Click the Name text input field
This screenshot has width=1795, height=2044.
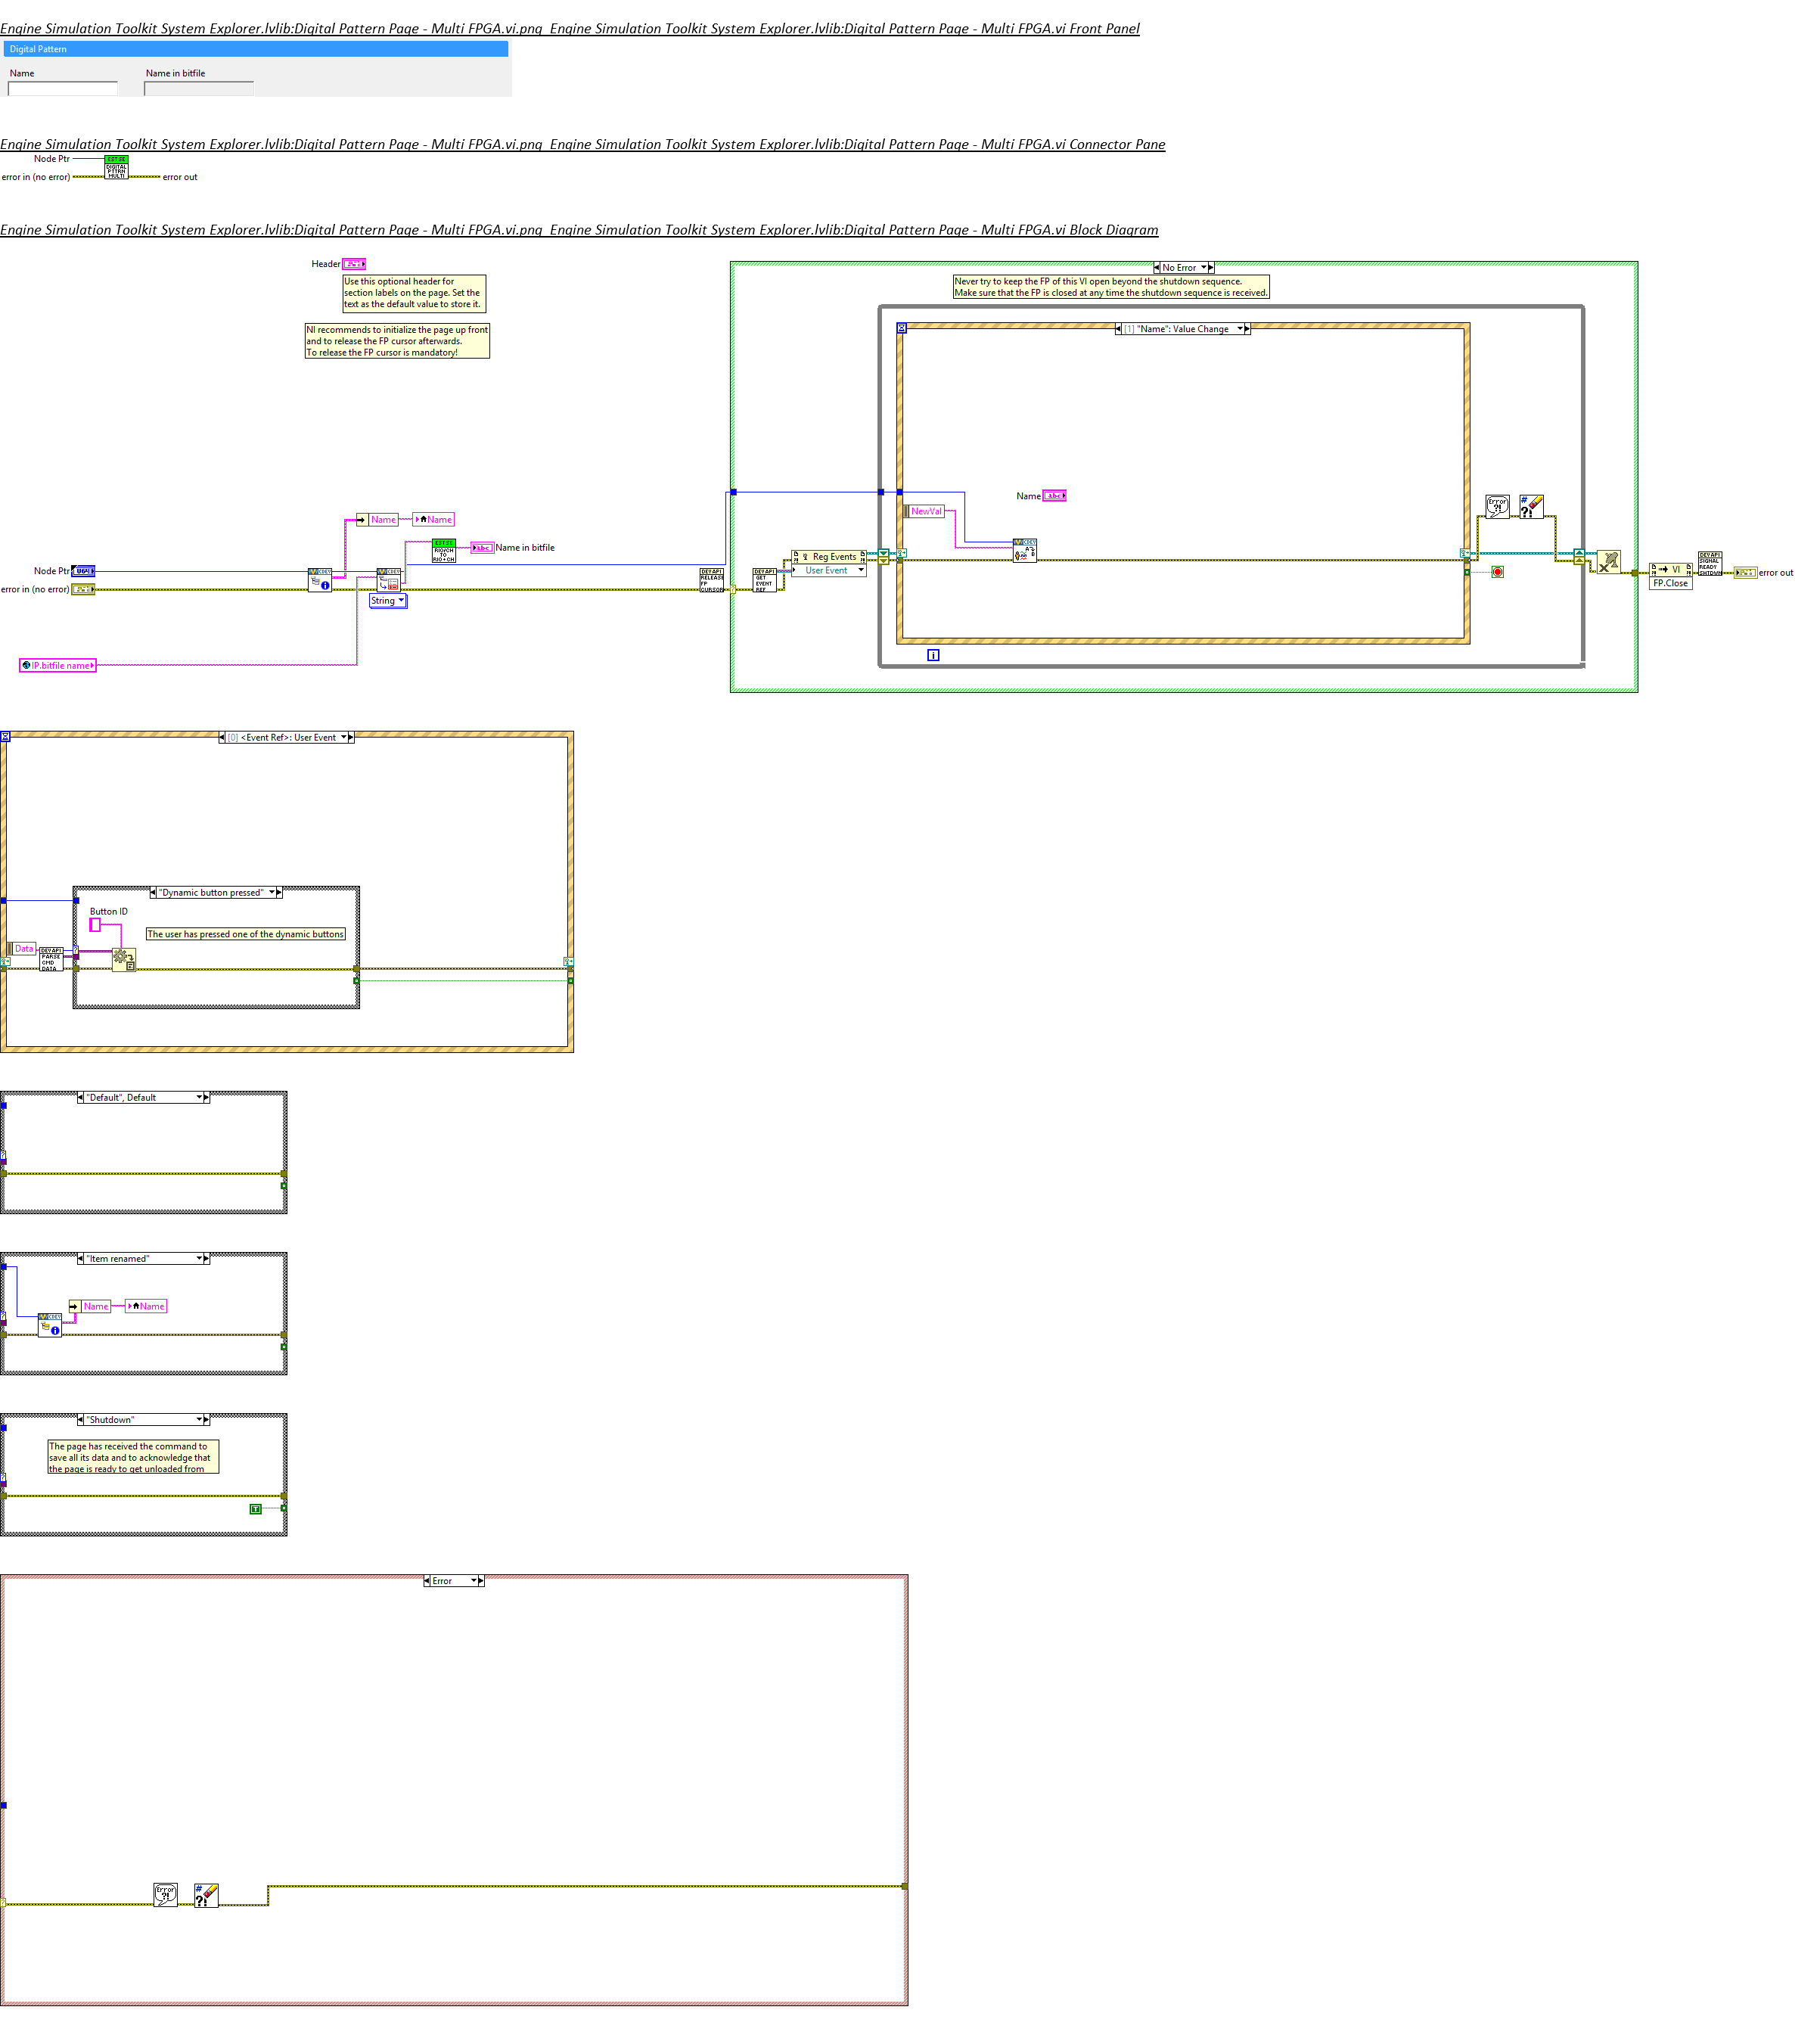coord(63,89)
